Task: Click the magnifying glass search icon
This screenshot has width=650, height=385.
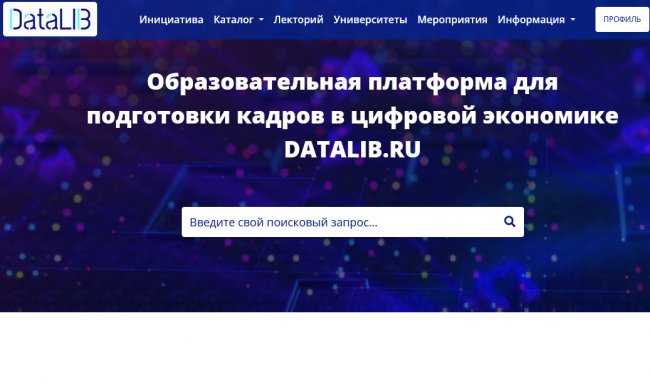Action: pos(509,222)
